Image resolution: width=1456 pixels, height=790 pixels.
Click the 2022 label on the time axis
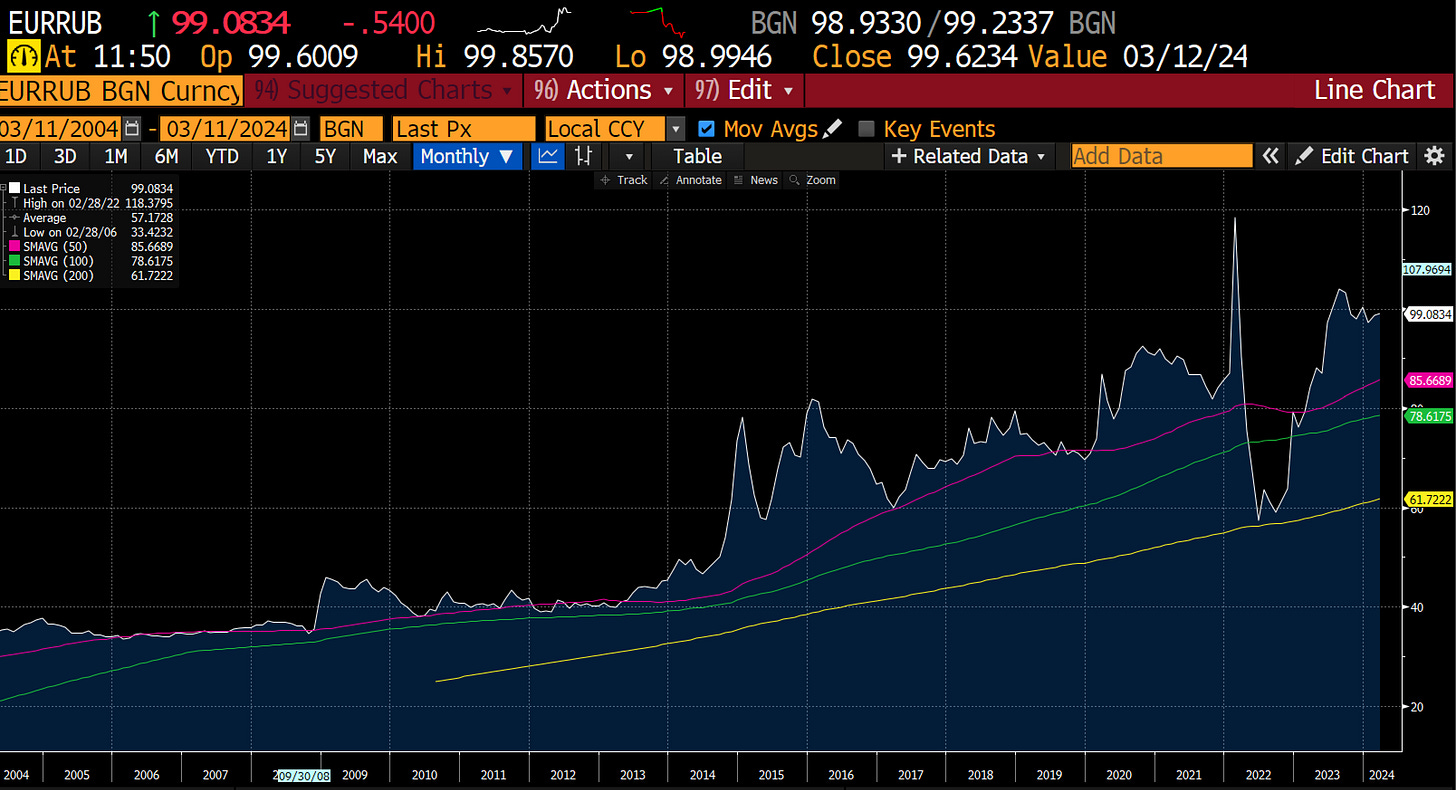pyautogui.click(x=1257, y=775)
